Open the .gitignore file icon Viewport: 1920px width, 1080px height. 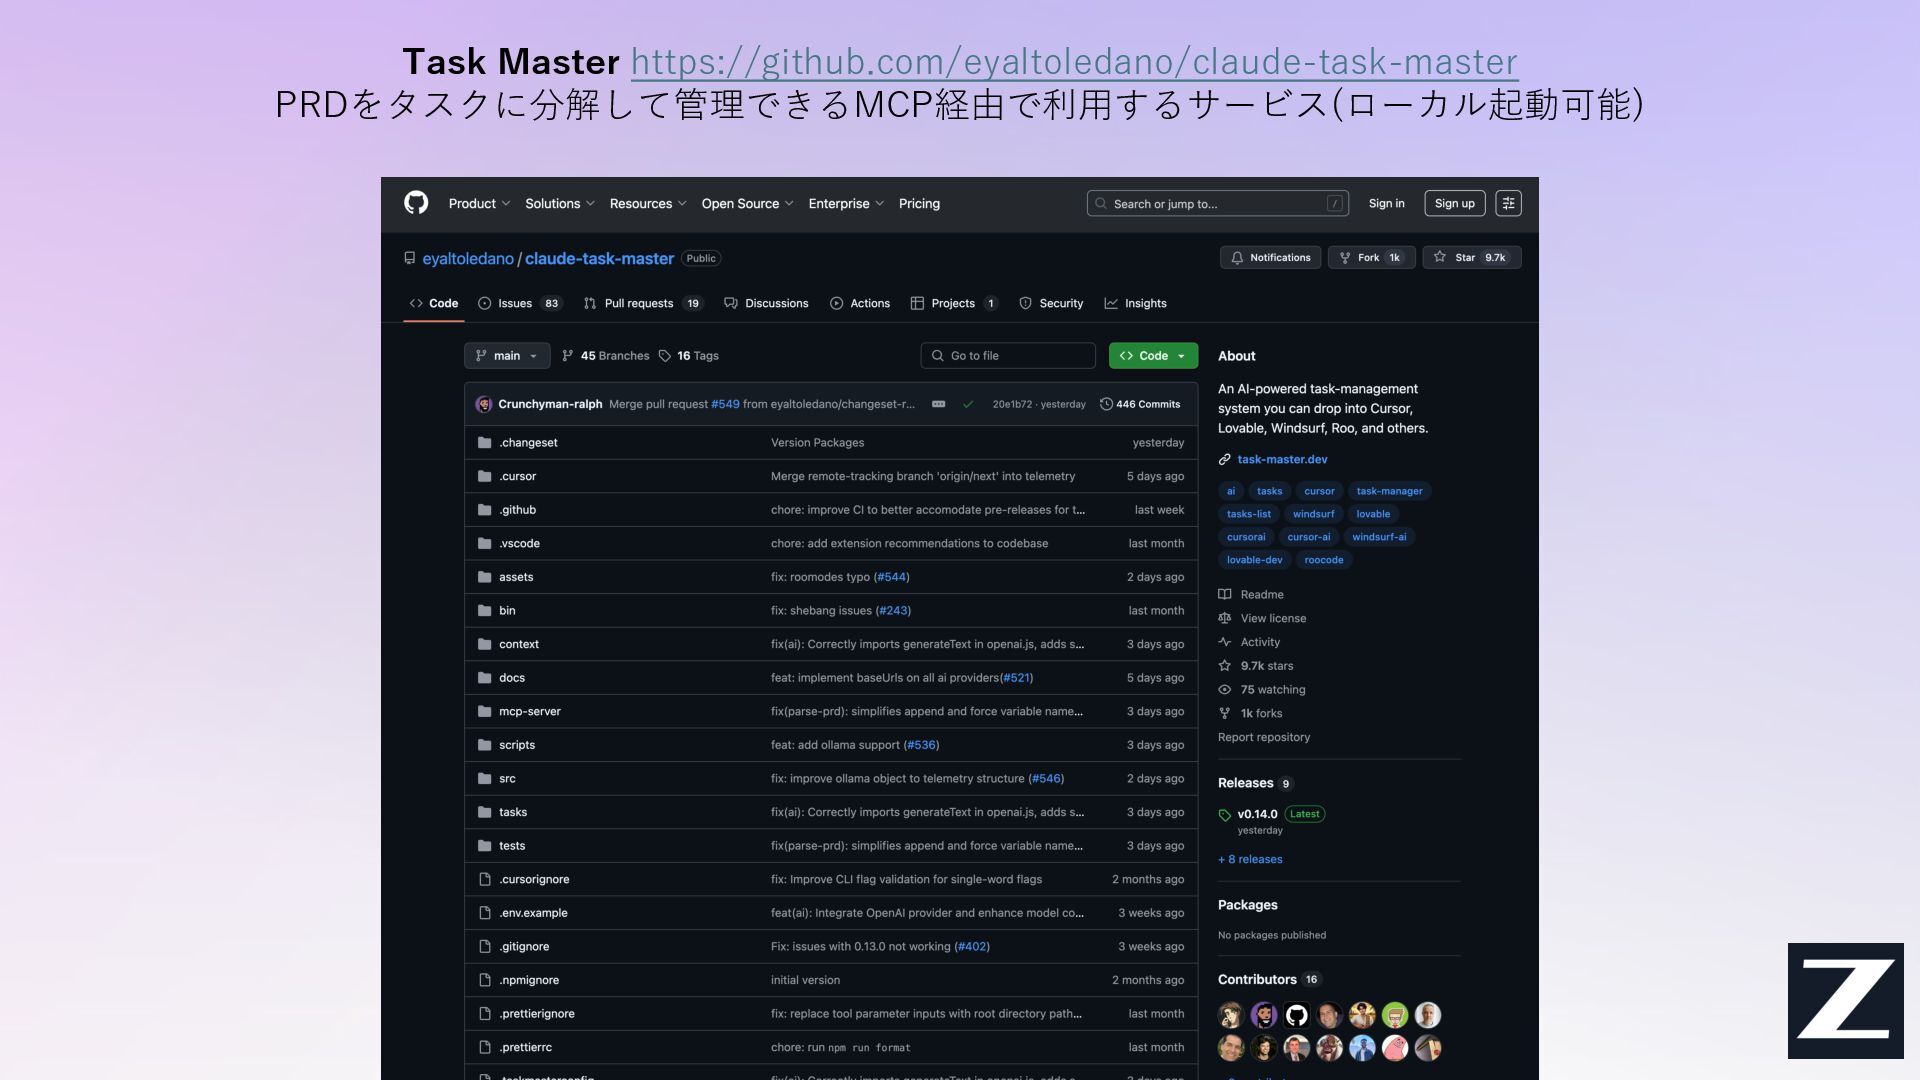[485, 946]
